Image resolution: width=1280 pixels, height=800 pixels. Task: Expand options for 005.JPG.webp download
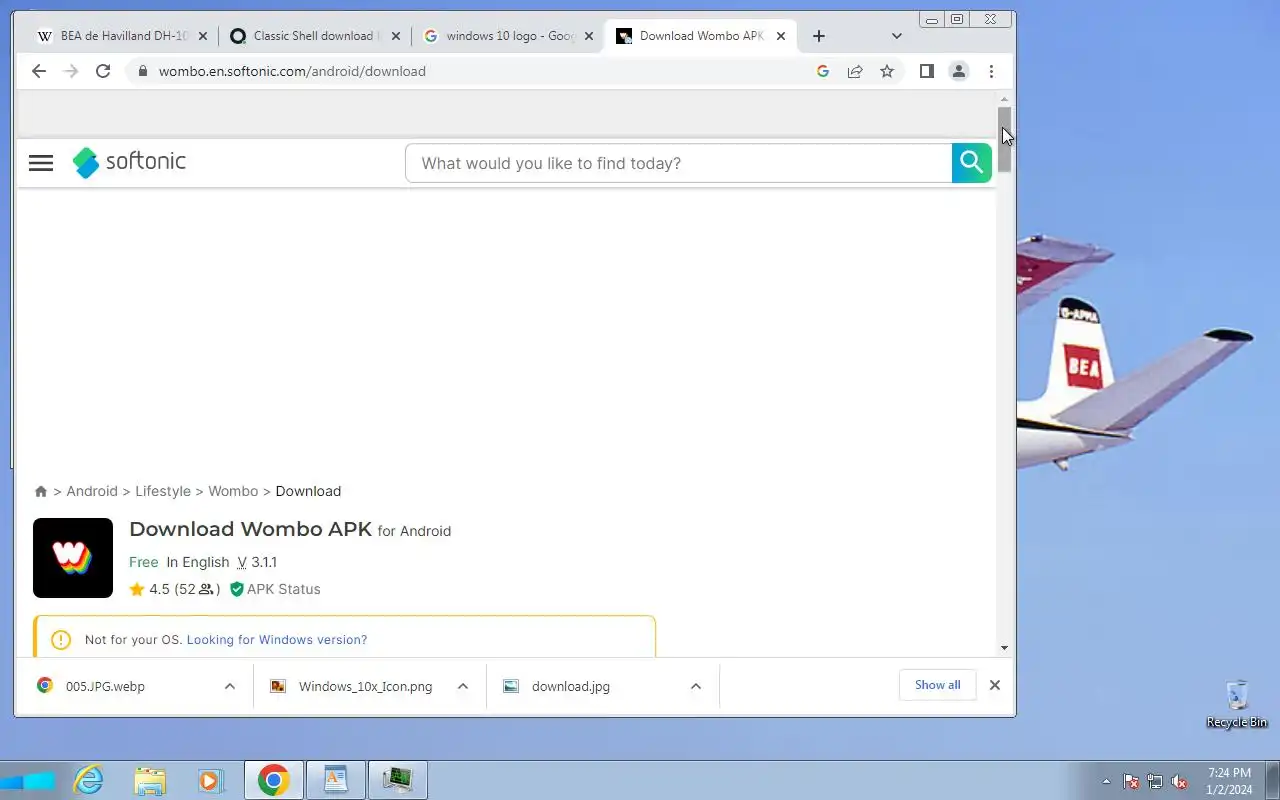coord(230,686)
